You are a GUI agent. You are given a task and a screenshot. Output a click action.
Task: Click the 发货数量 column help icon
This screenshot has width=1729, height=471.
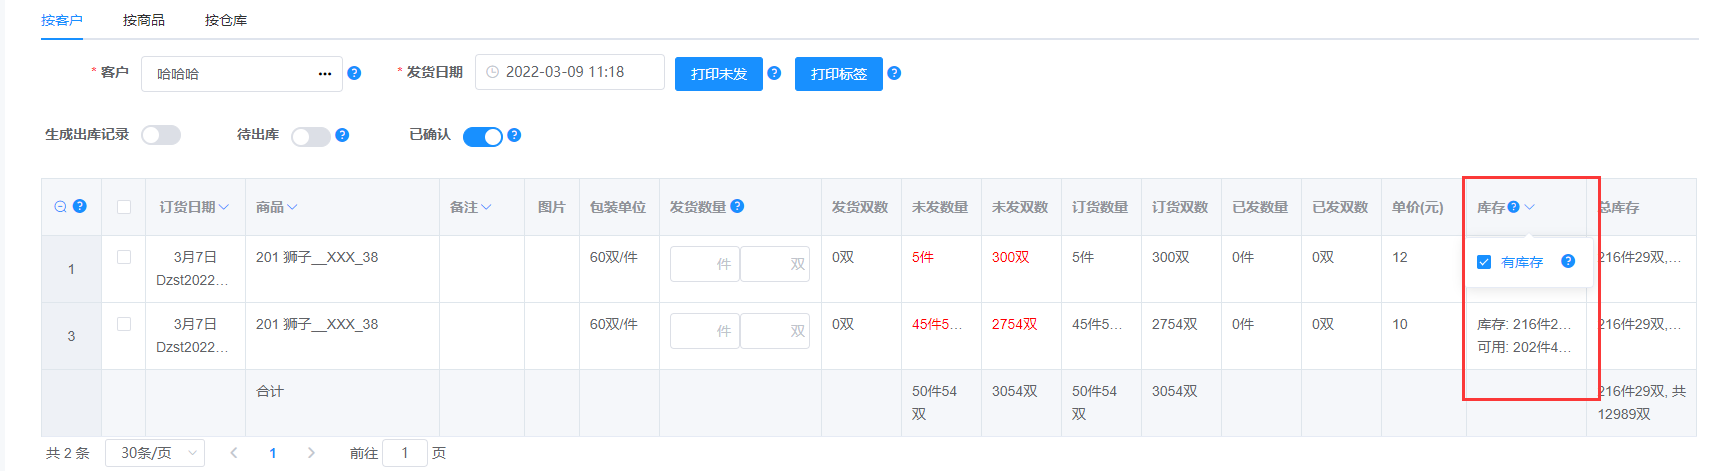(737, 206)
